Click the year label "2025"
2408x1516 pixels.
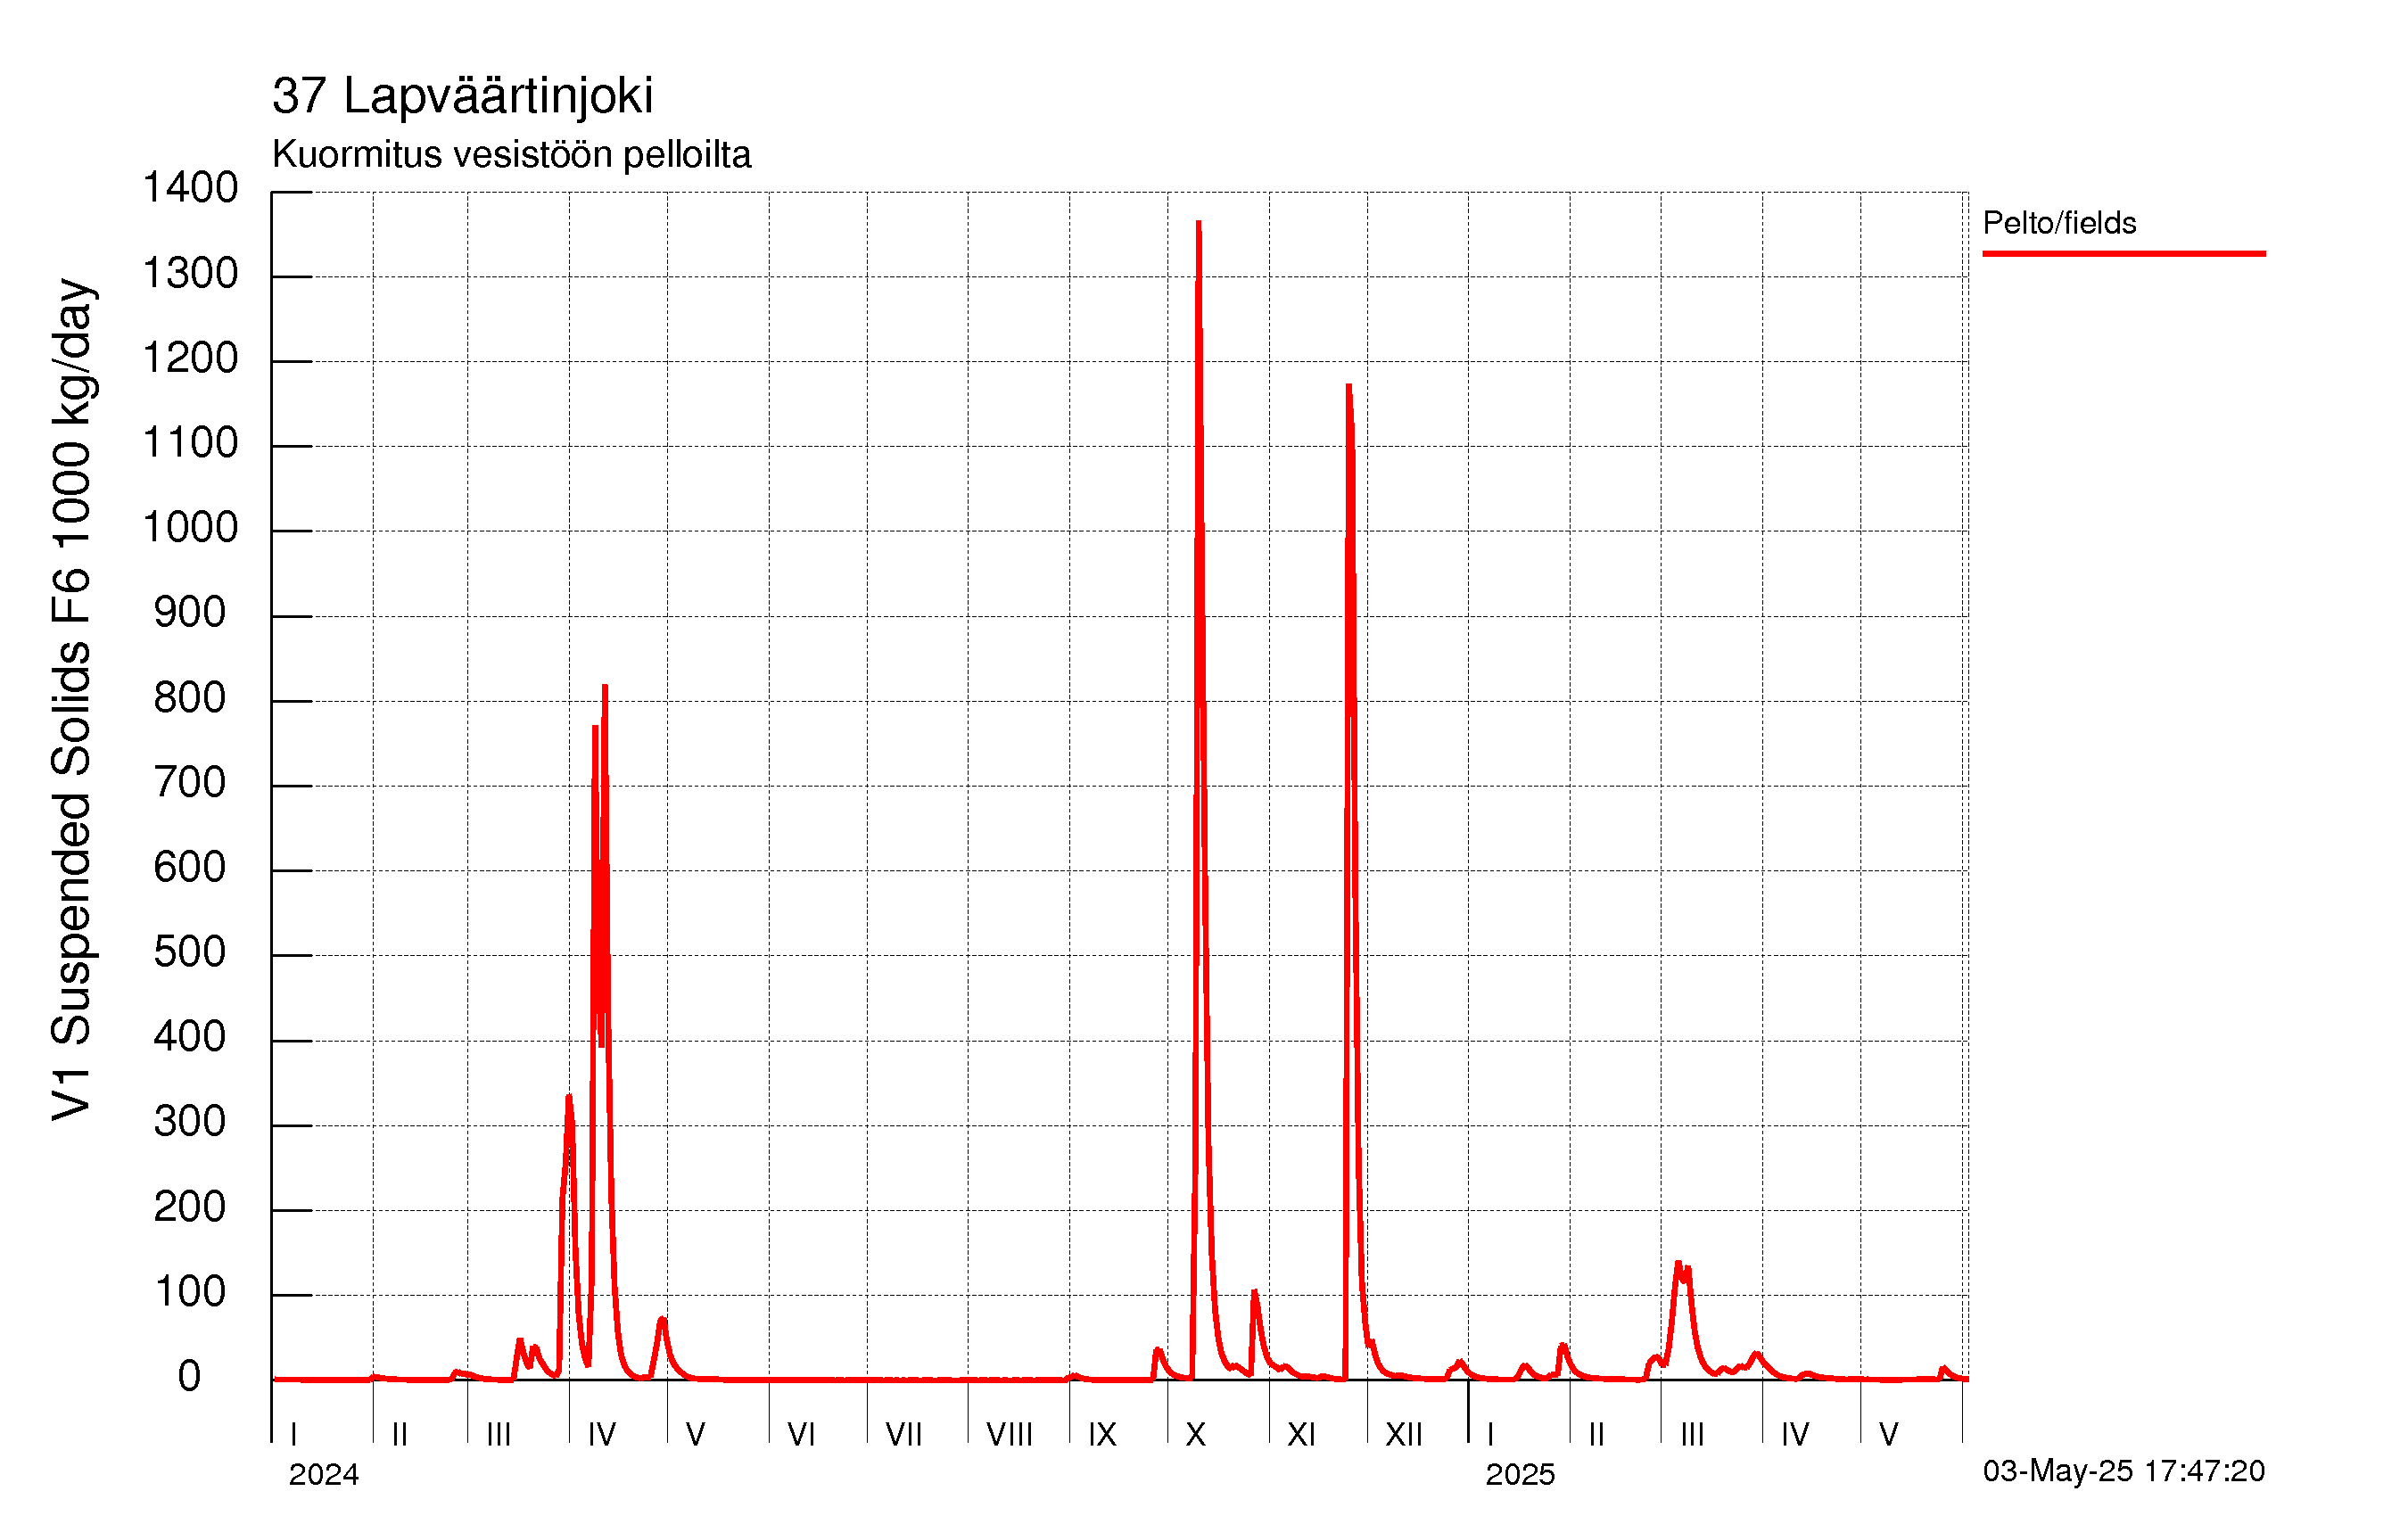[x=1520, y=1475]
